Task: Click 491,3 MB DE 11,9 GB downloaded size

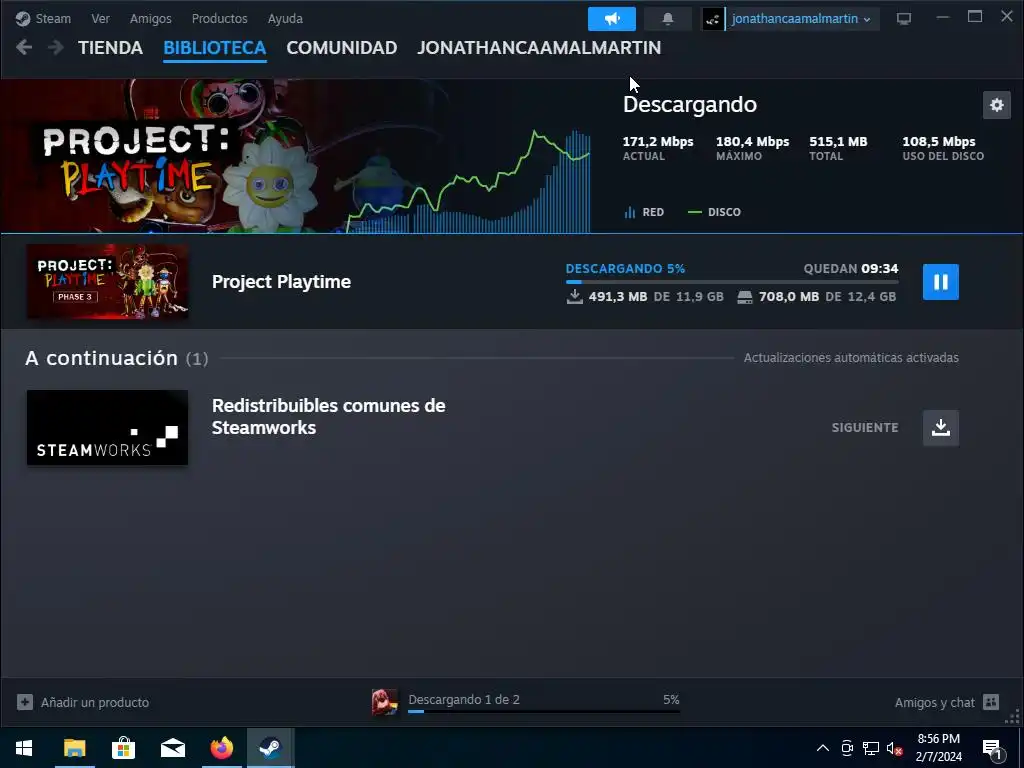Action: [645, 296]
